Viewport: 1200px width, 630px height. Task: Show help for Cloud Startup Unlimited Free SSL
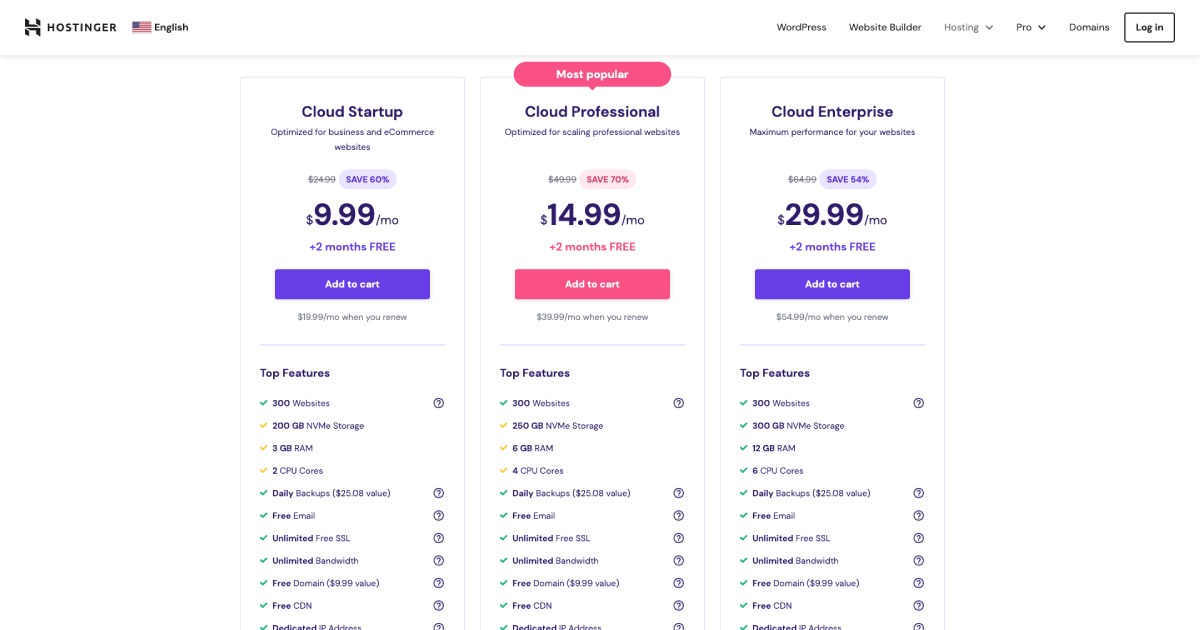[x=438, y=538]
